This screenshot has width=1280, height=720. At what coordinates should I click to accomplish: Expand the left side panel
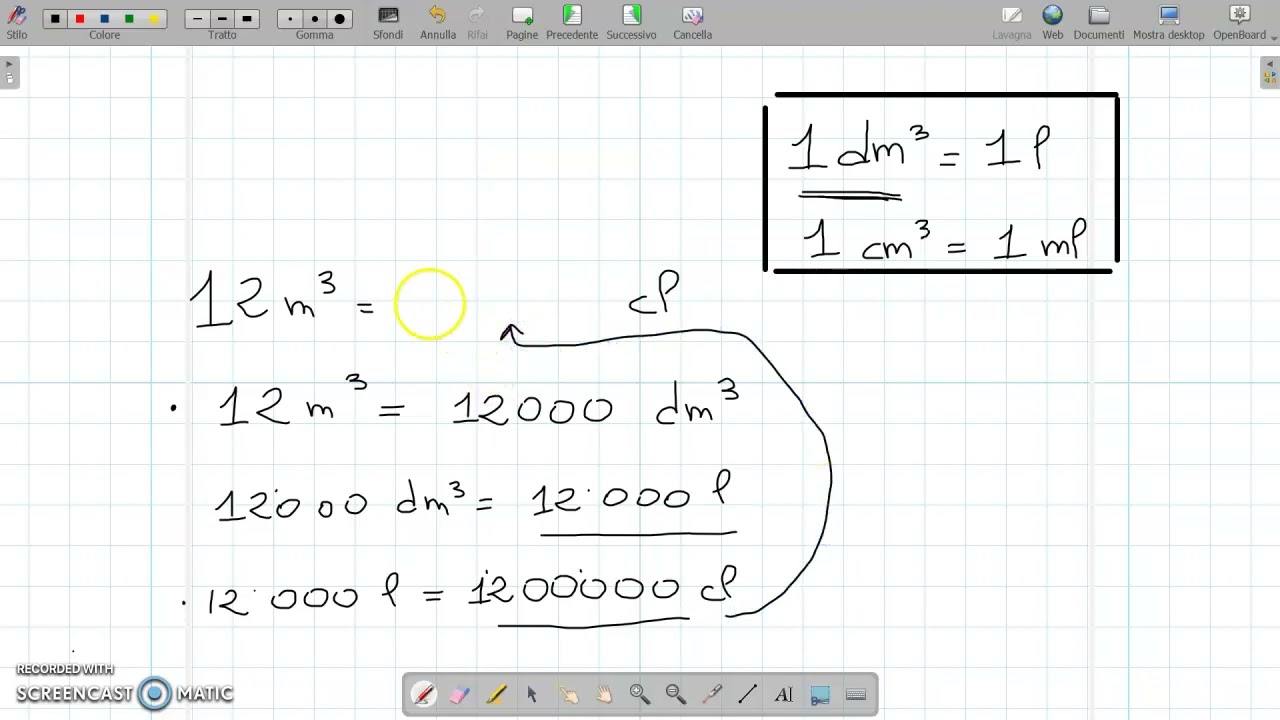(x=10, y=73)
